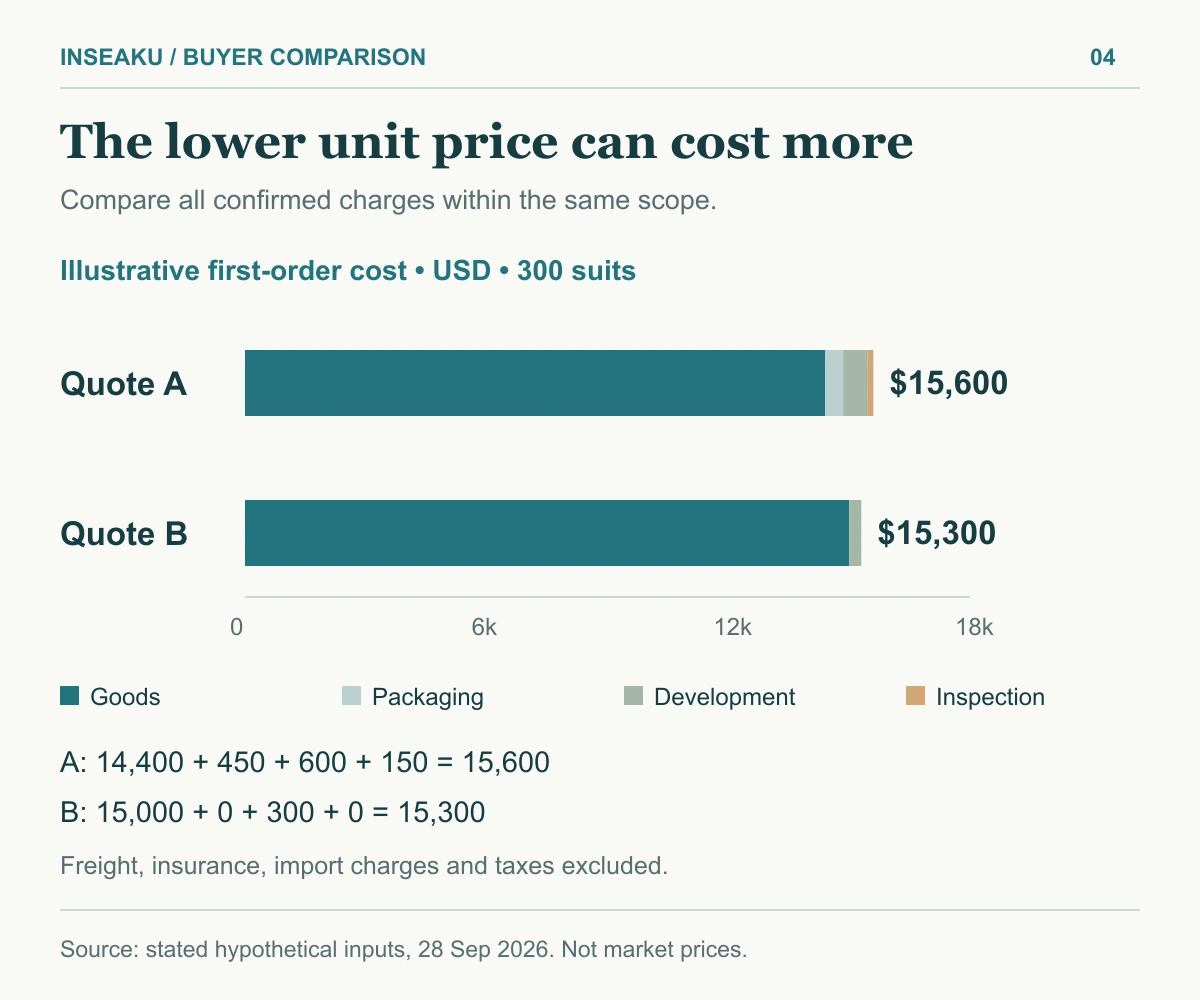This screenshot has height=1000, width=1200.
Task: Select the Quote B goods bar segment
Action: [x=547, y=533]
